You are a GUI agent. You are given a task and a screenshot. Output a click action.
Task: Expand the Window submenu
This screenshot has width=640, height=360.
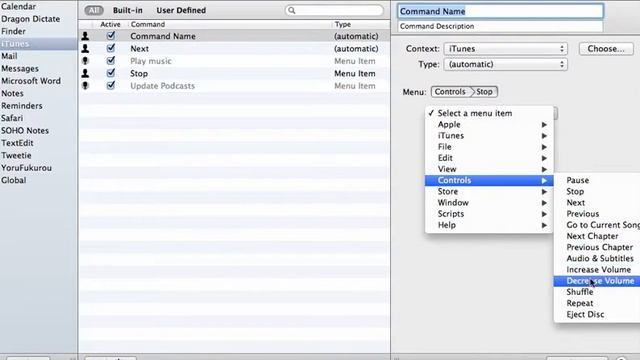489,202
